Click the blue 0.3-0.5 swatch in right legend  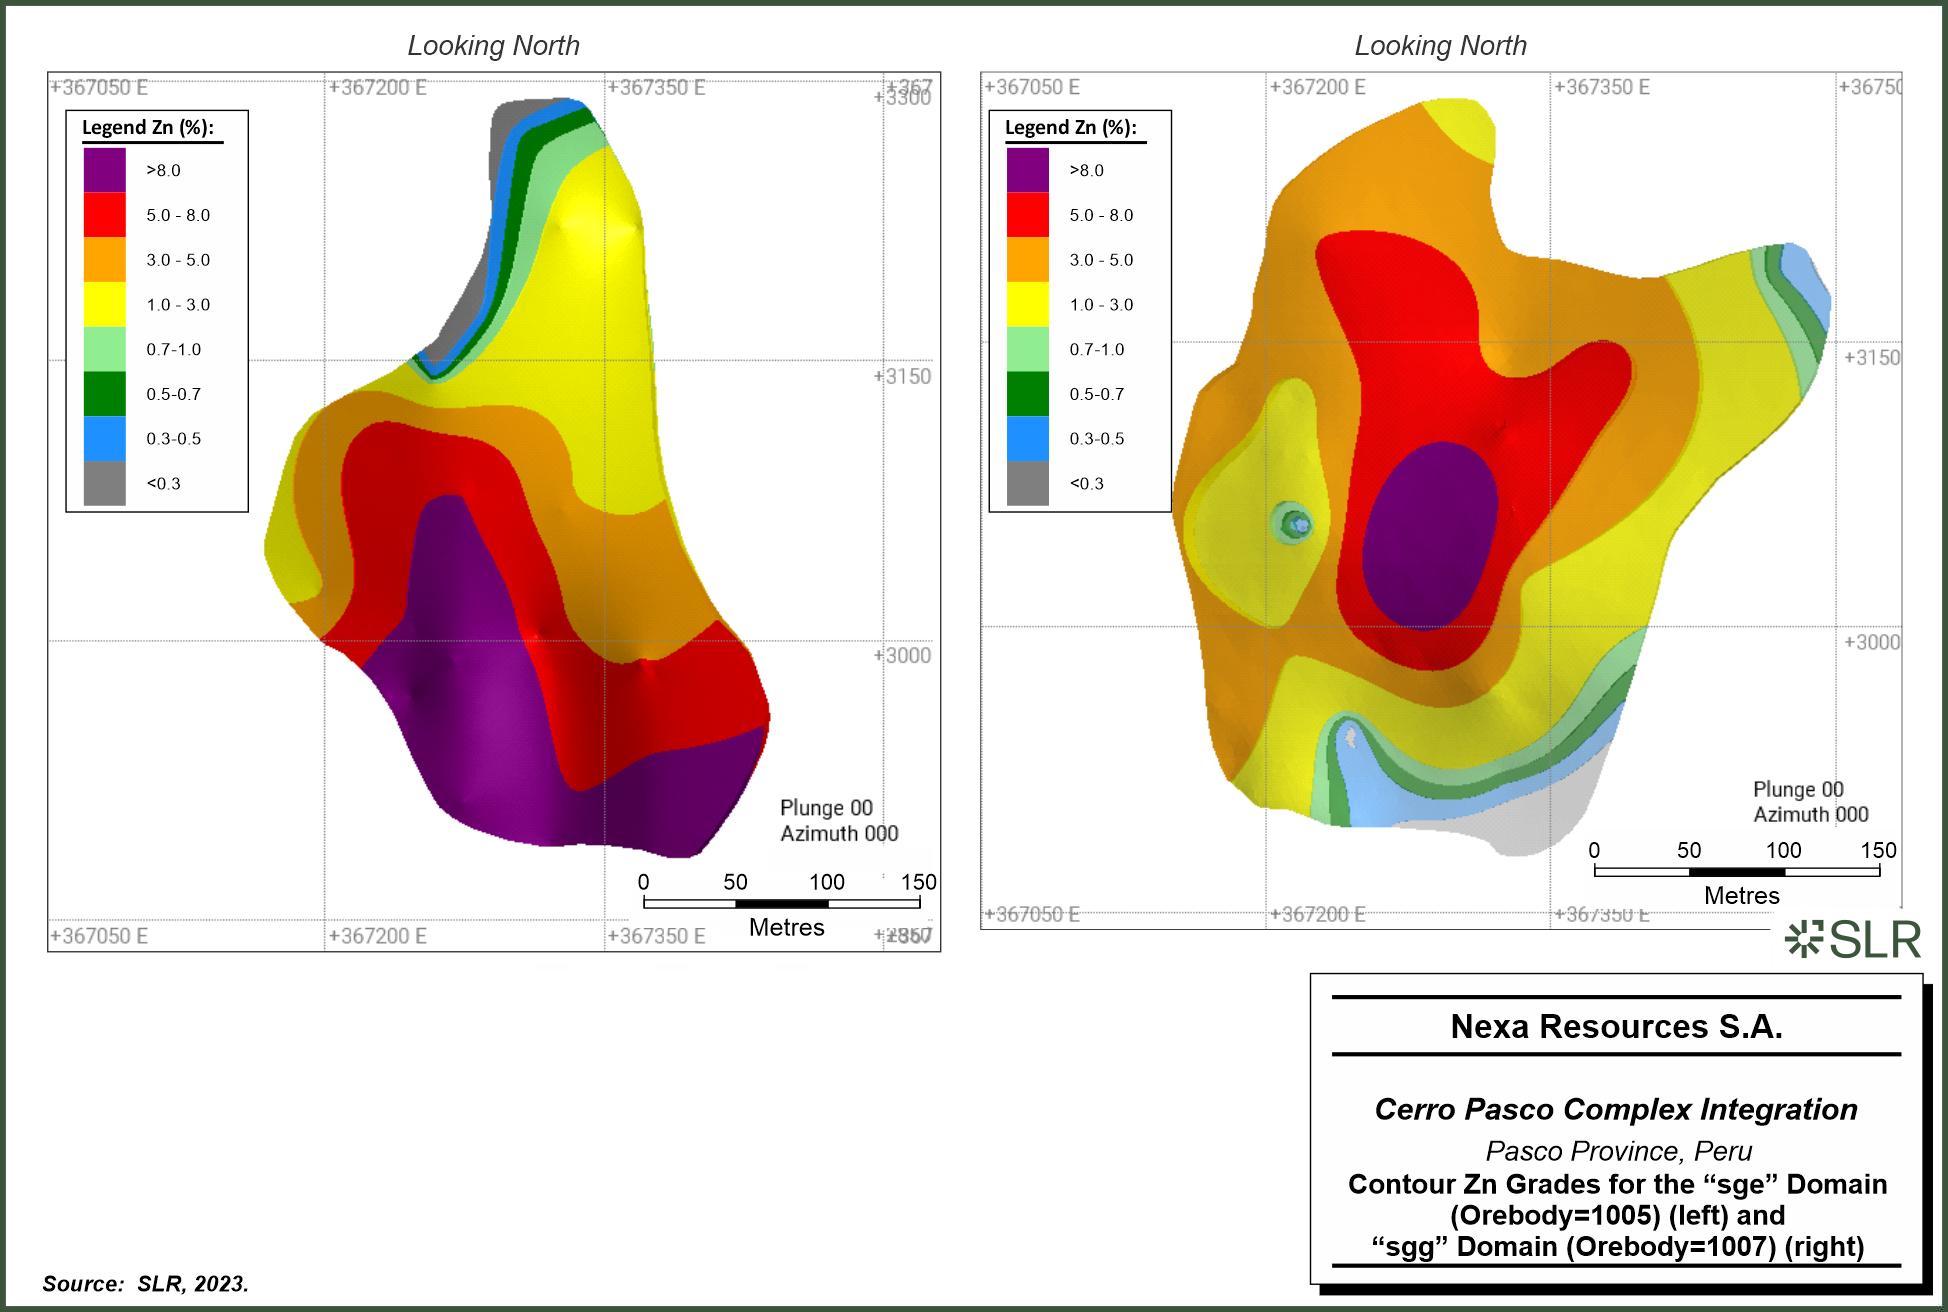pos(1027,439)
